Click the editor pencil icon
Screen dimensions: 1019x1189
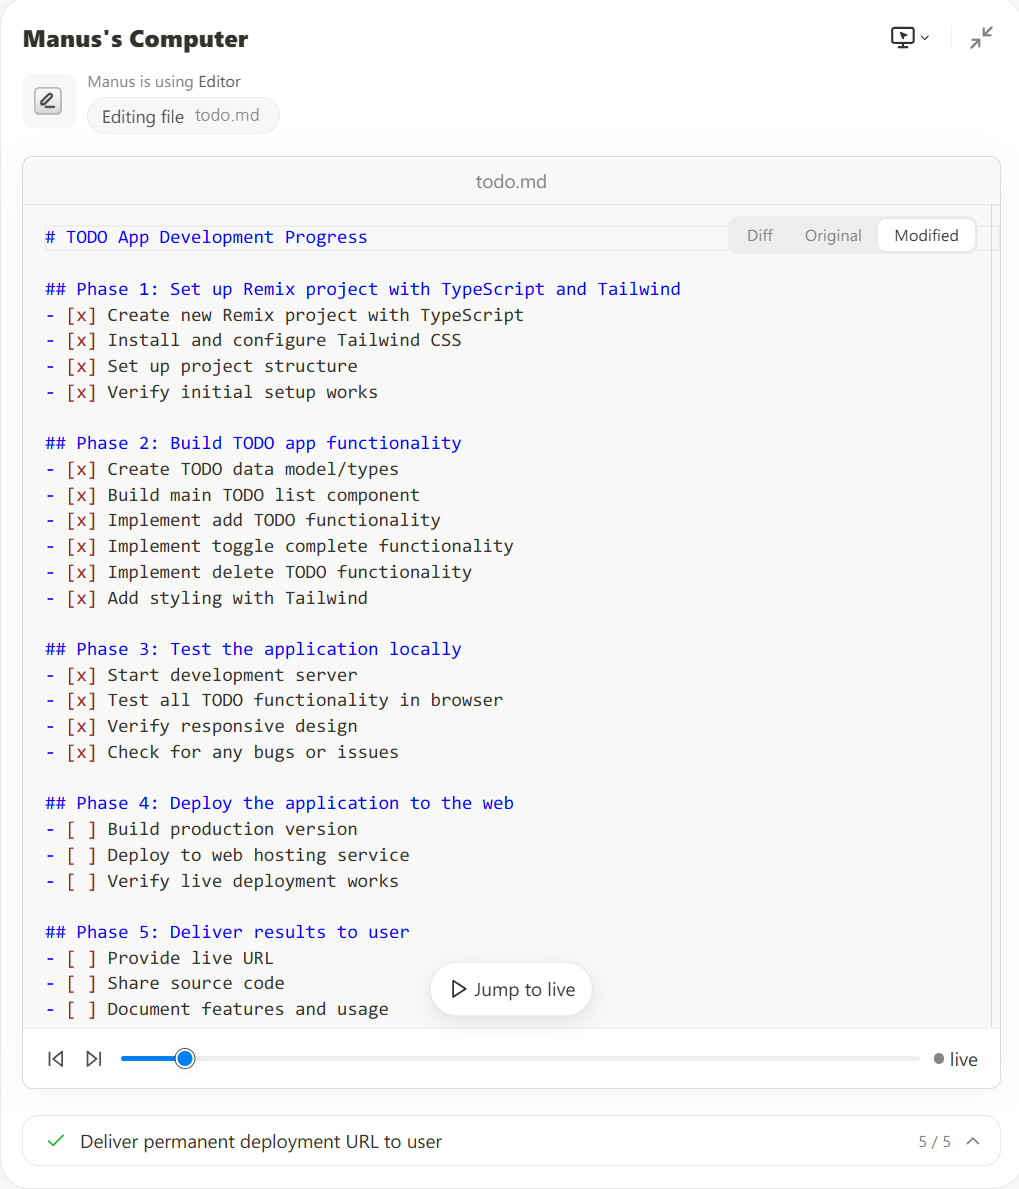(x=48, y=101)
